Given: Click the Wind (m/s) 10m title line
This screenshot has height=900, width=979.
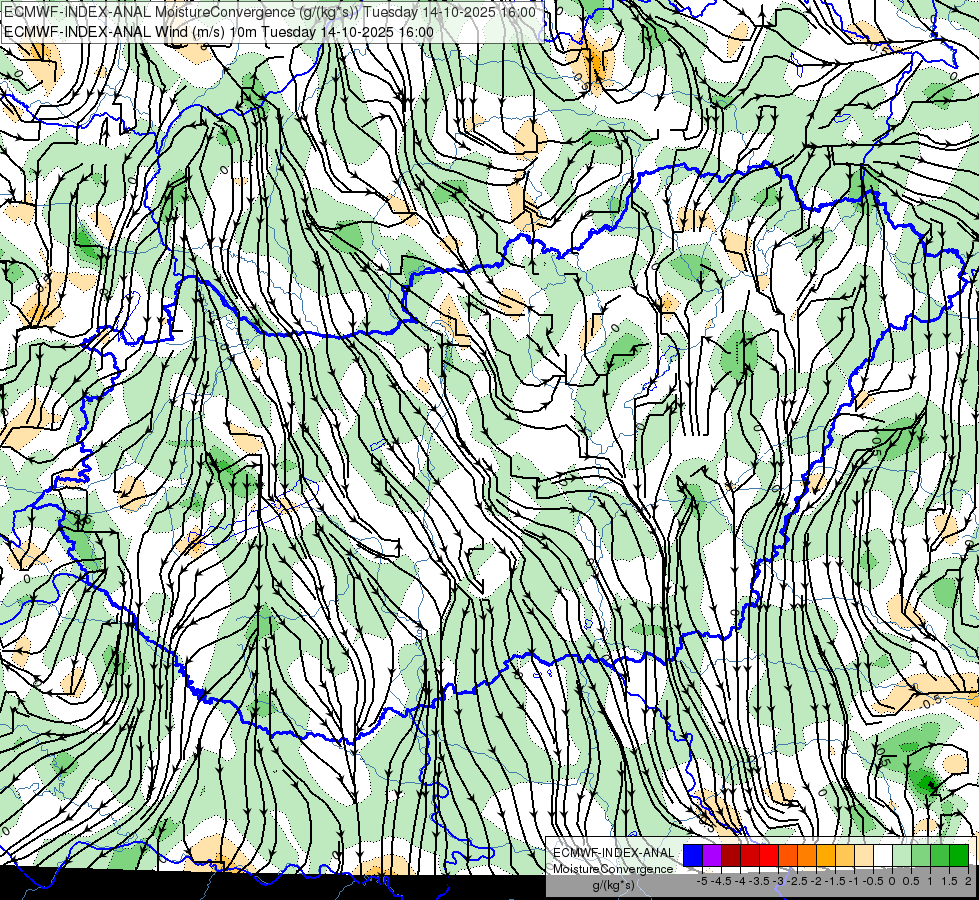Looking at the screenshot, I should tap(219, 32).
